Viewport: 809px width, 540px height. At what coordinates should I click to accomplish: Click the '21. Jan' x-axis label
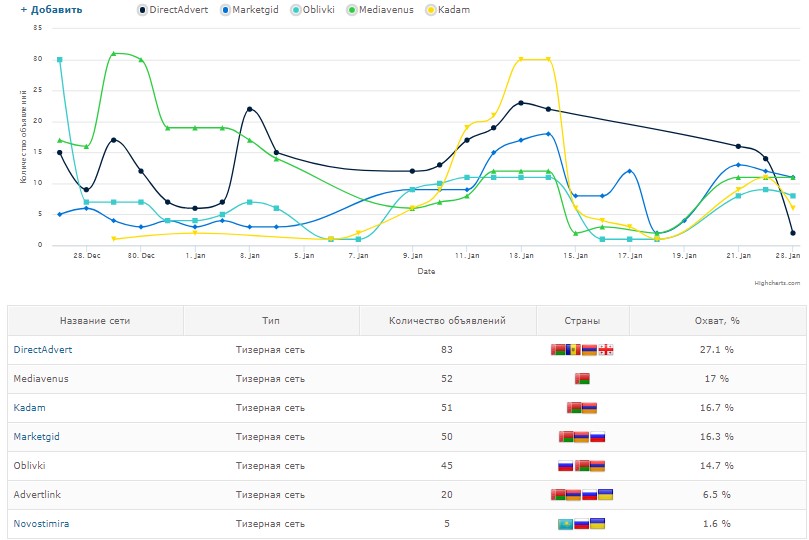(x=739, y=255)
